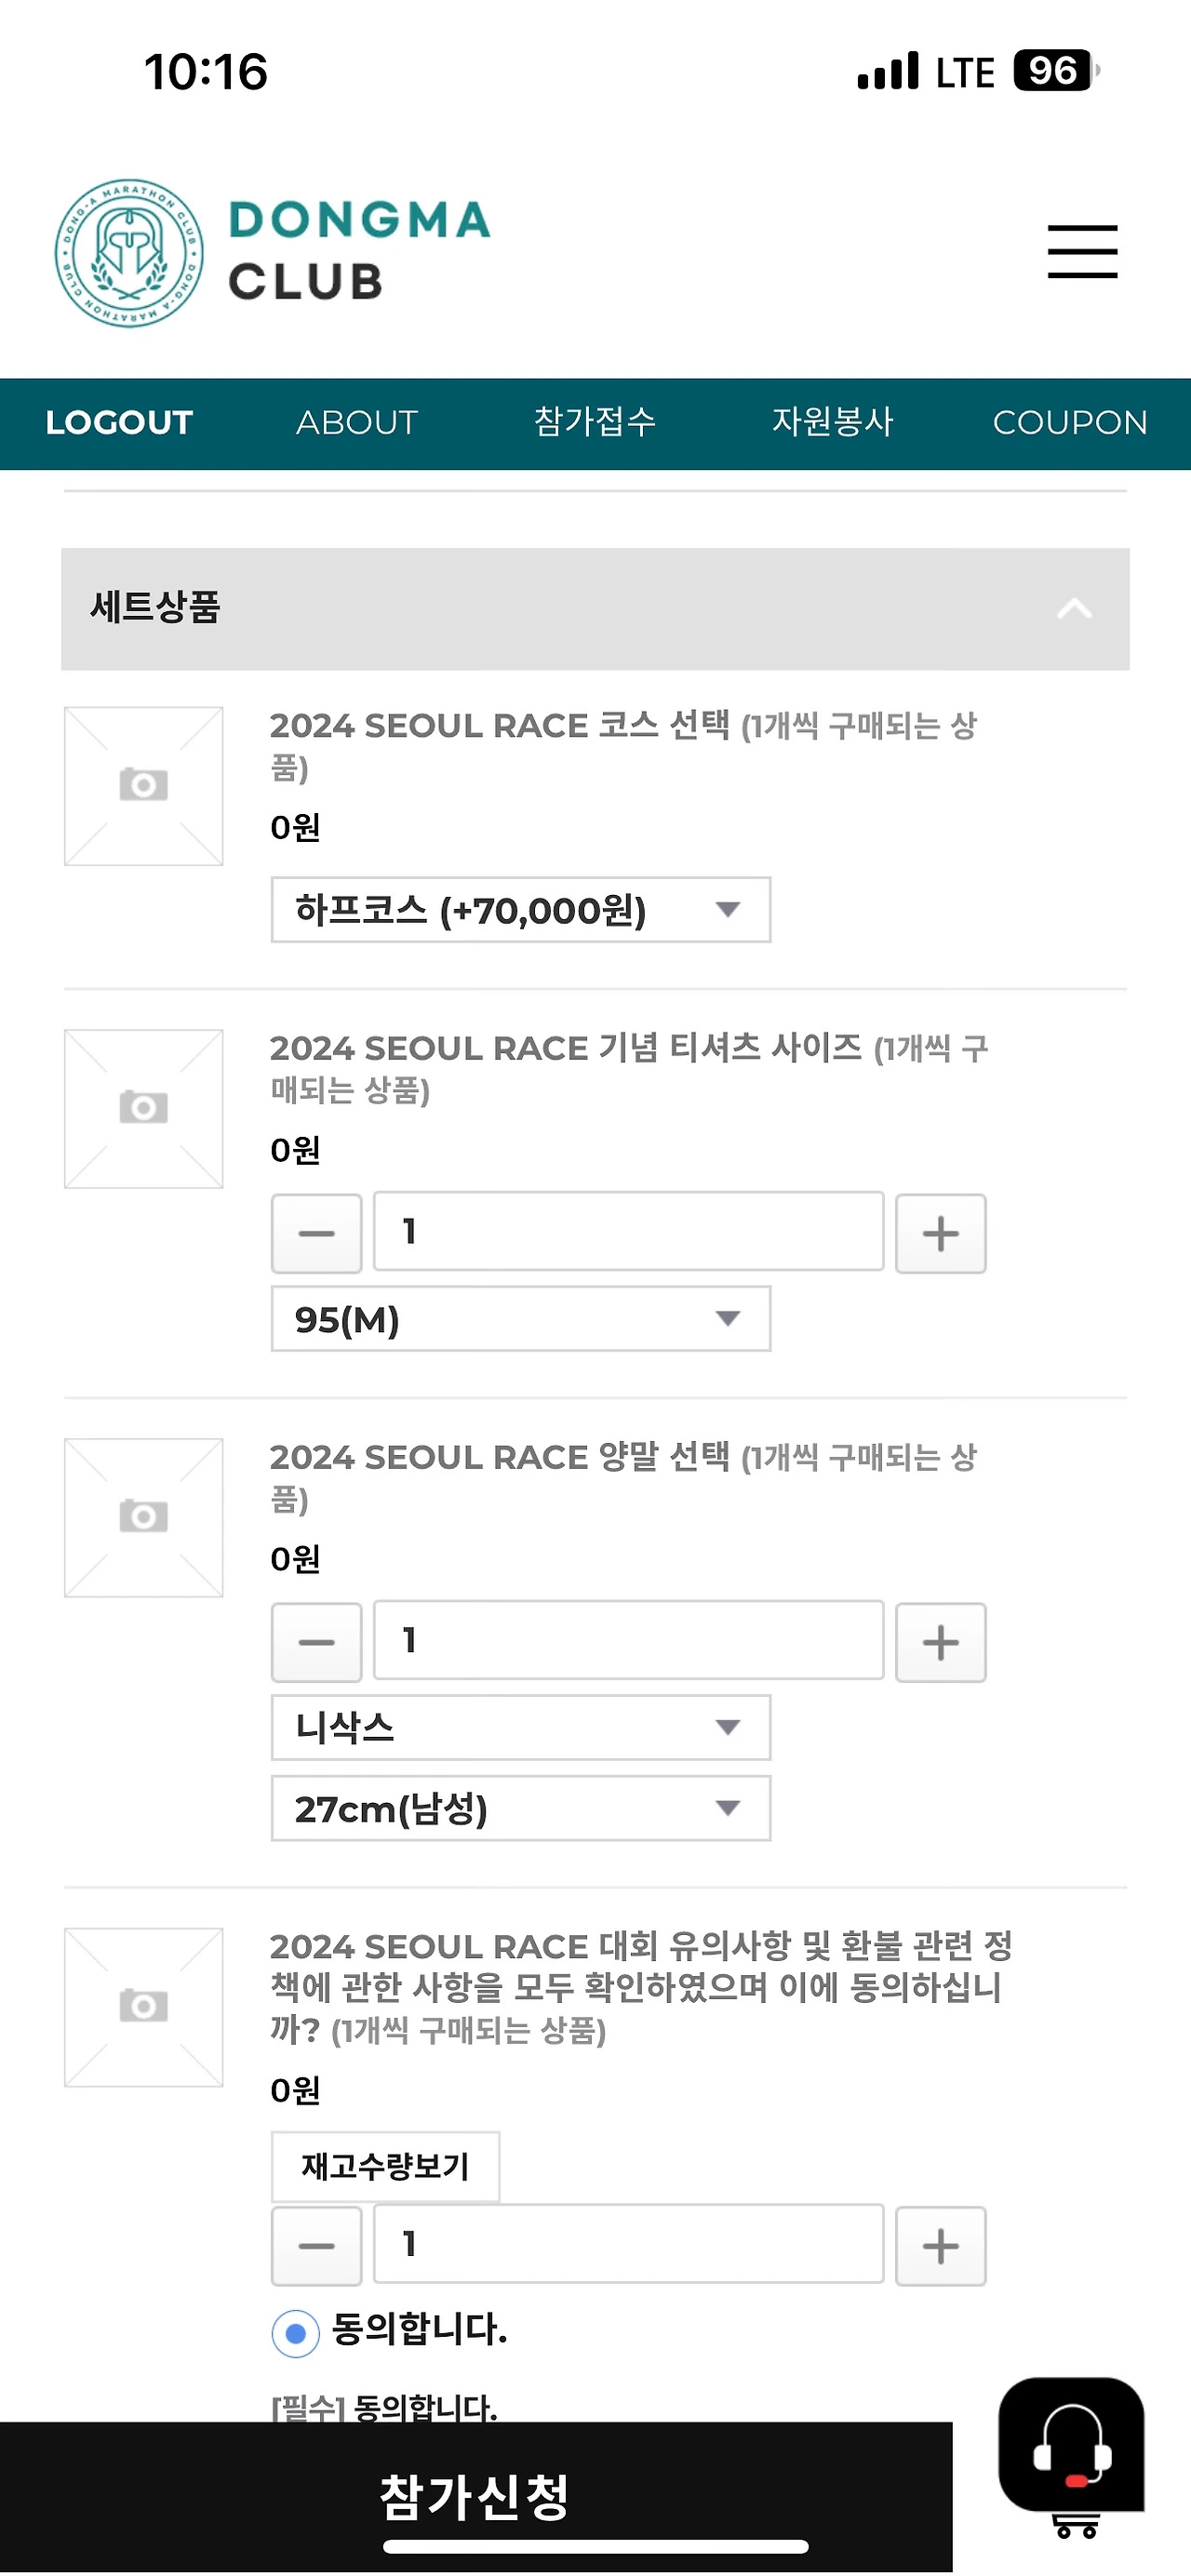The height and width of the screenshot is (2576, 1191).
Task: Open the COUPON menu item
Action: click(x=1069, y=422)
